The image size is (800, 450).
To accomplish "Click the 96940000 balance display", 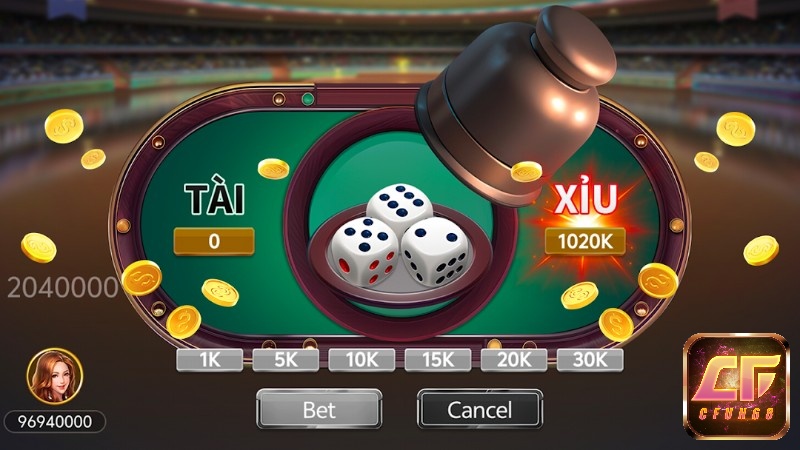I will (55, 422).
